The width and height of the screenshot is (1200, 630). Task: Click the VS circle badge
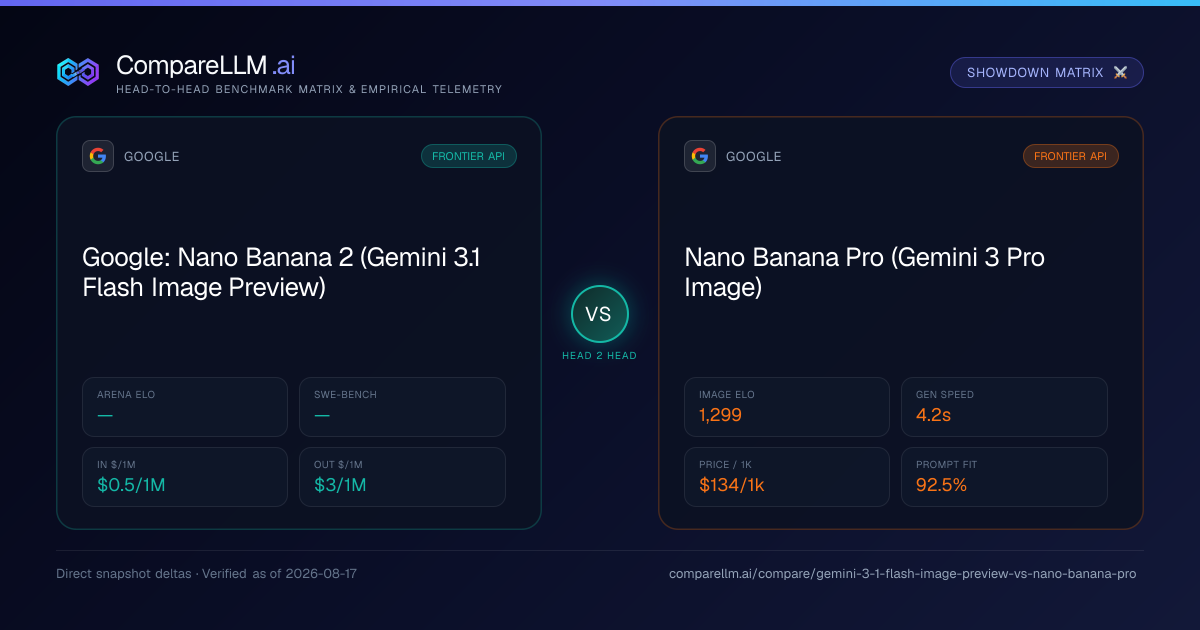coord(599,314)
